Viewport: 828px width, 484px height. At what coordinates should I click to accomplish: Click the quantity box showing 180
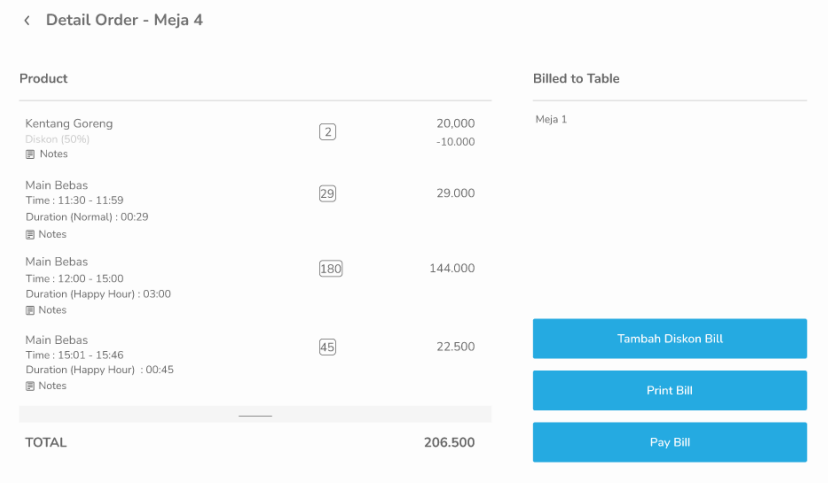point(330,269)
